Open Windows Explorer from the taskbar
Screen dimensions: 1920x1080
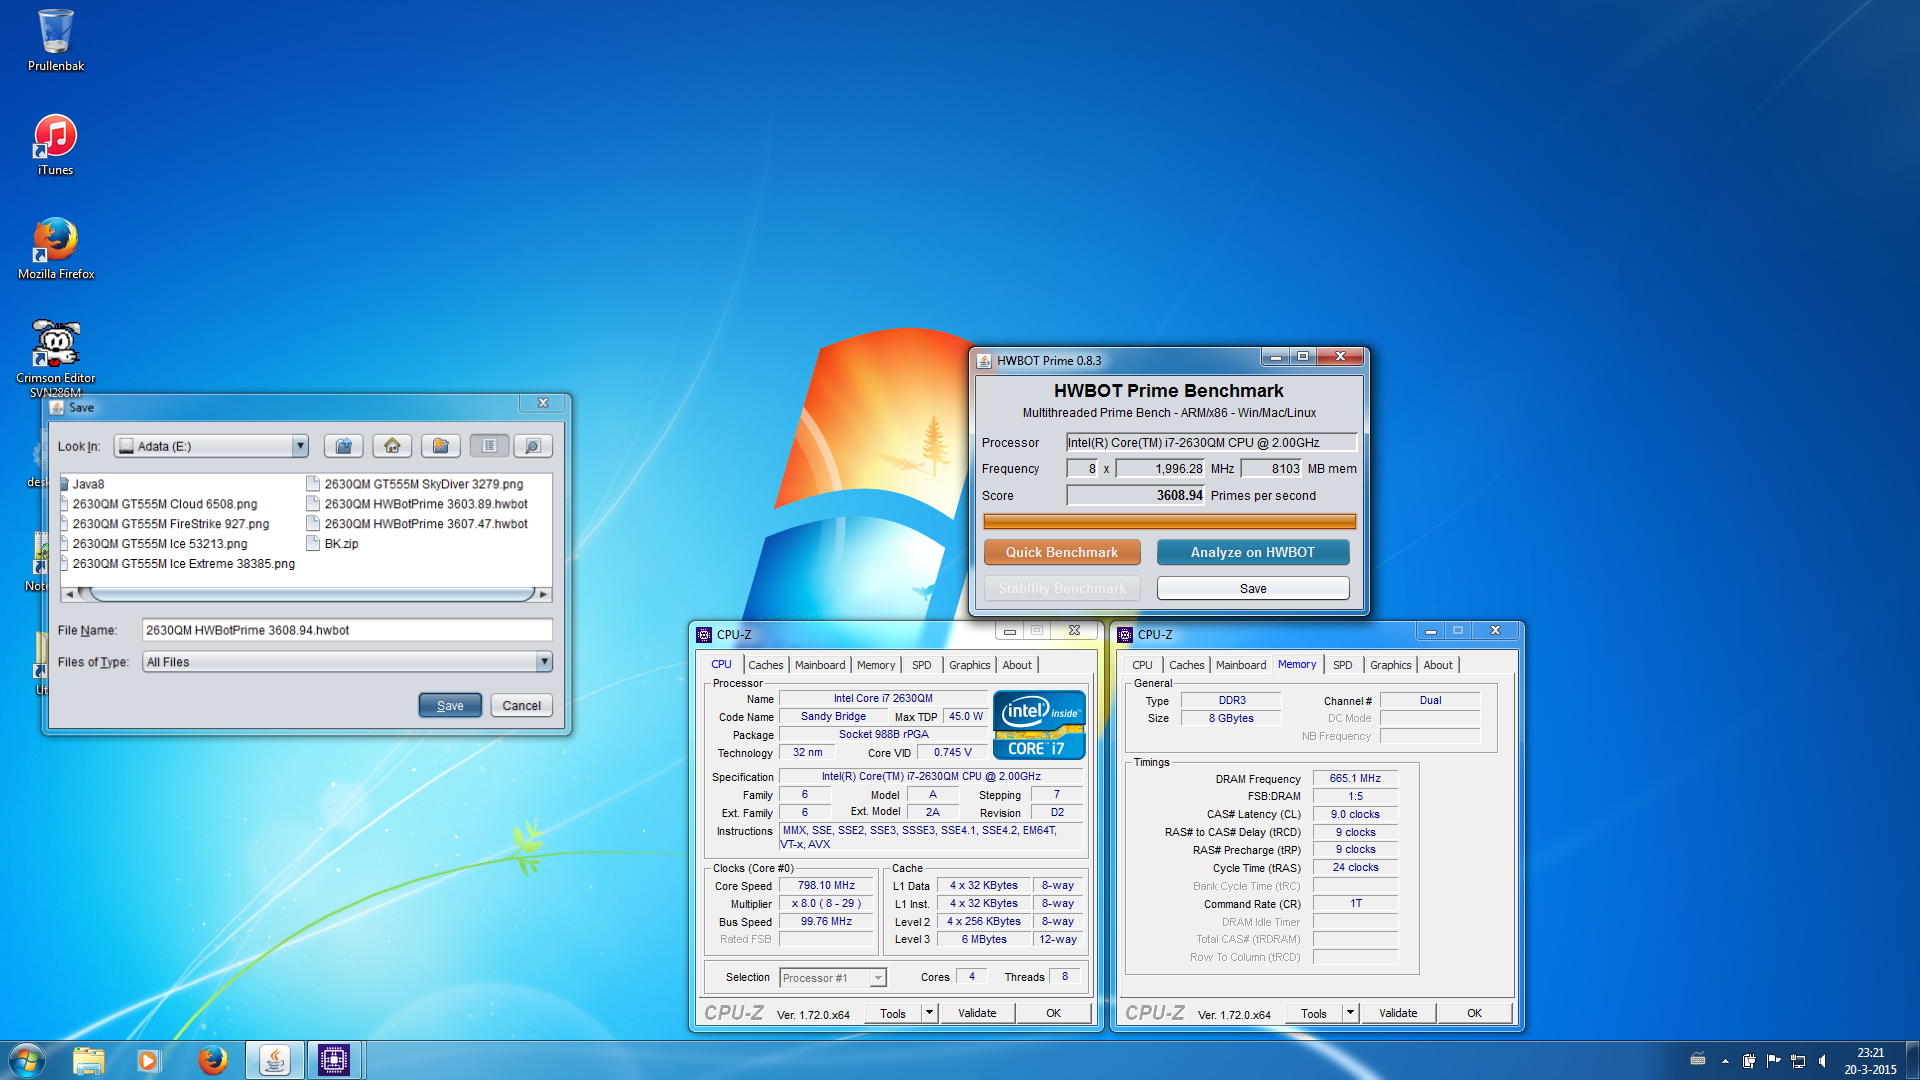(x=88, y=1060)
